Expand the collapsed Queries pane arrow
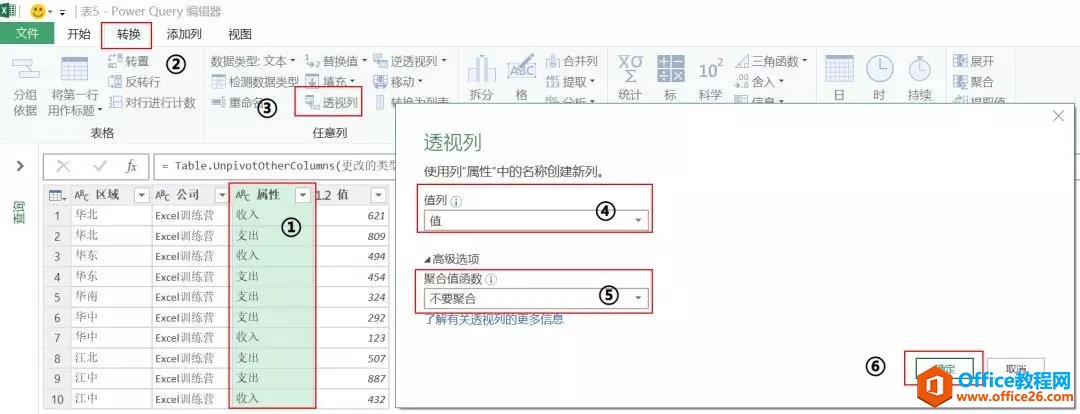The image size is (1080, 414). pos(20,166)
